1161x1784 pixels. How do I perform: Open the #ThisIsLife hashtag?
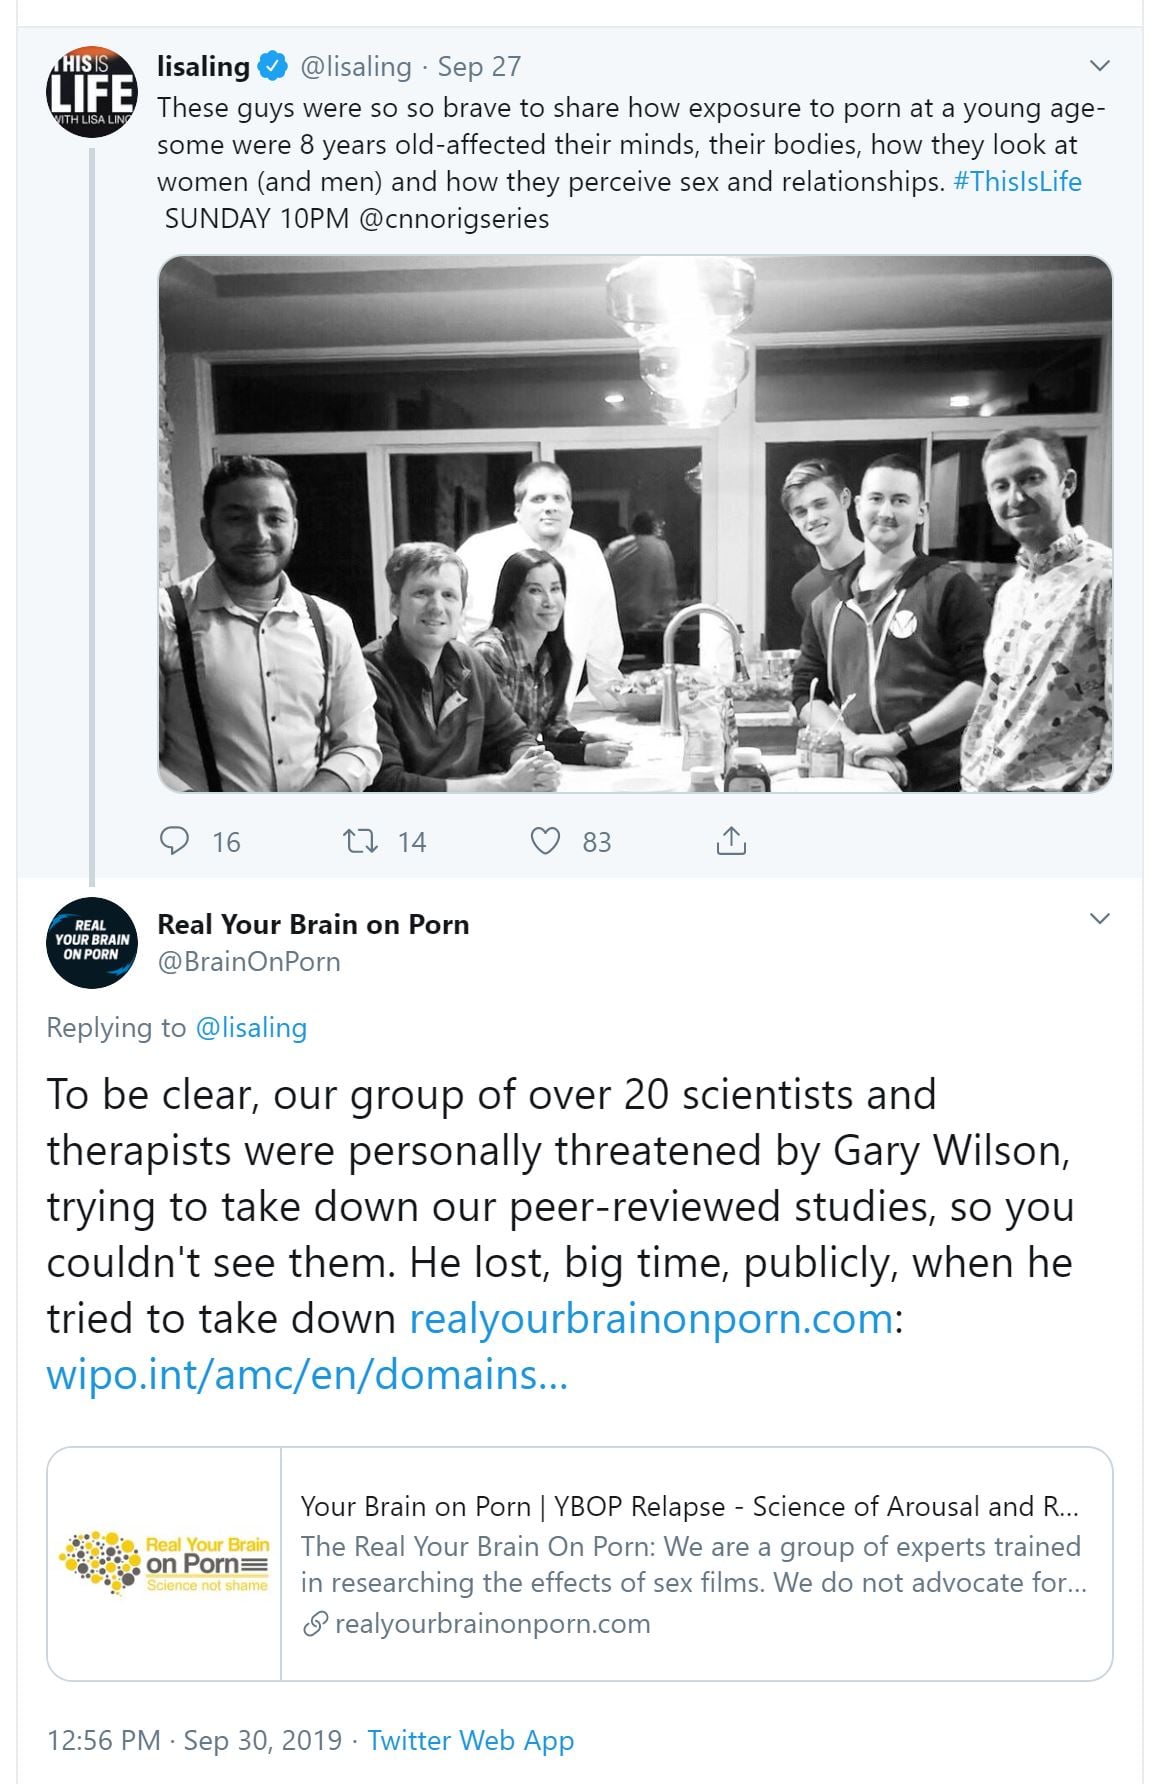[x=1017, y=181]
